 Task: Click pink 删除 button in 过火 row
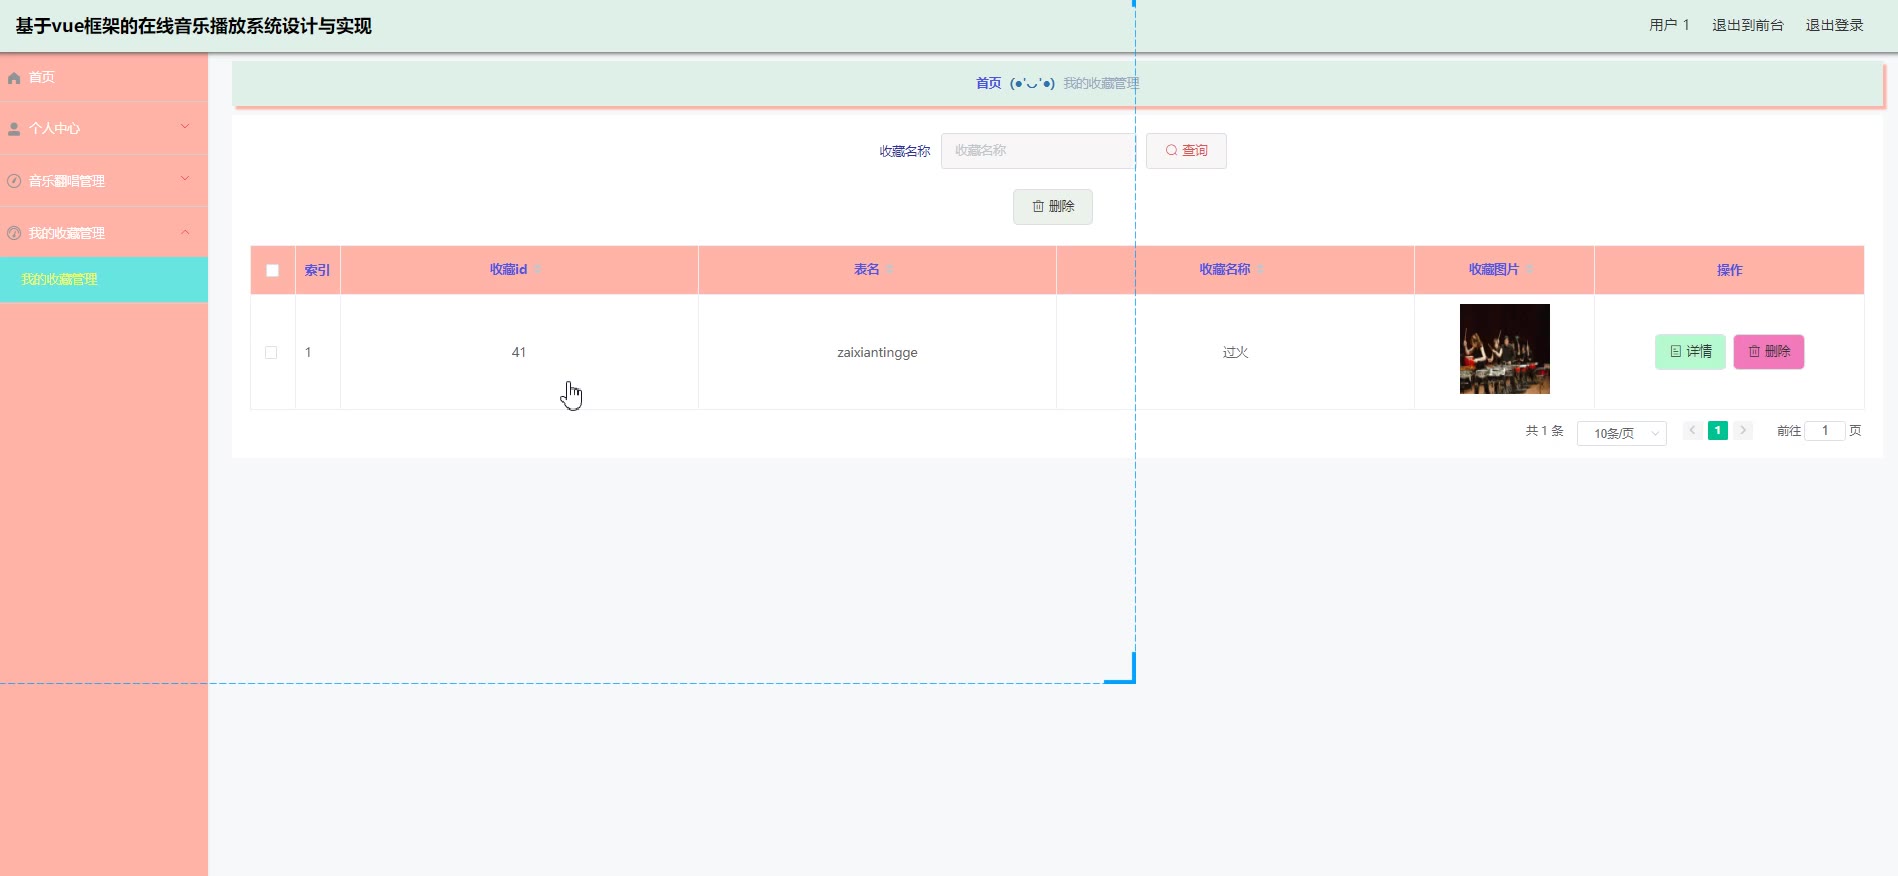(x=1769, y=352)
